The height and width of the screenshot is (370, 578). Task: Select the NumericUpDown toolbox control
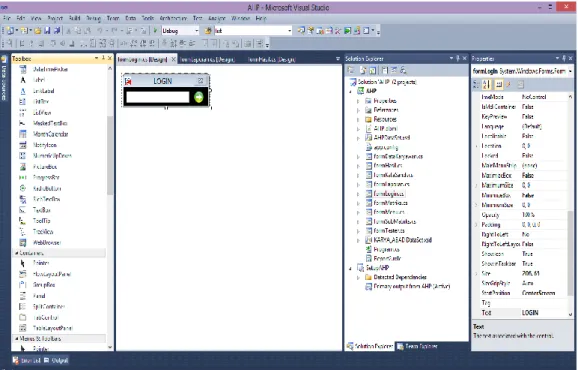tap(52, 156)
